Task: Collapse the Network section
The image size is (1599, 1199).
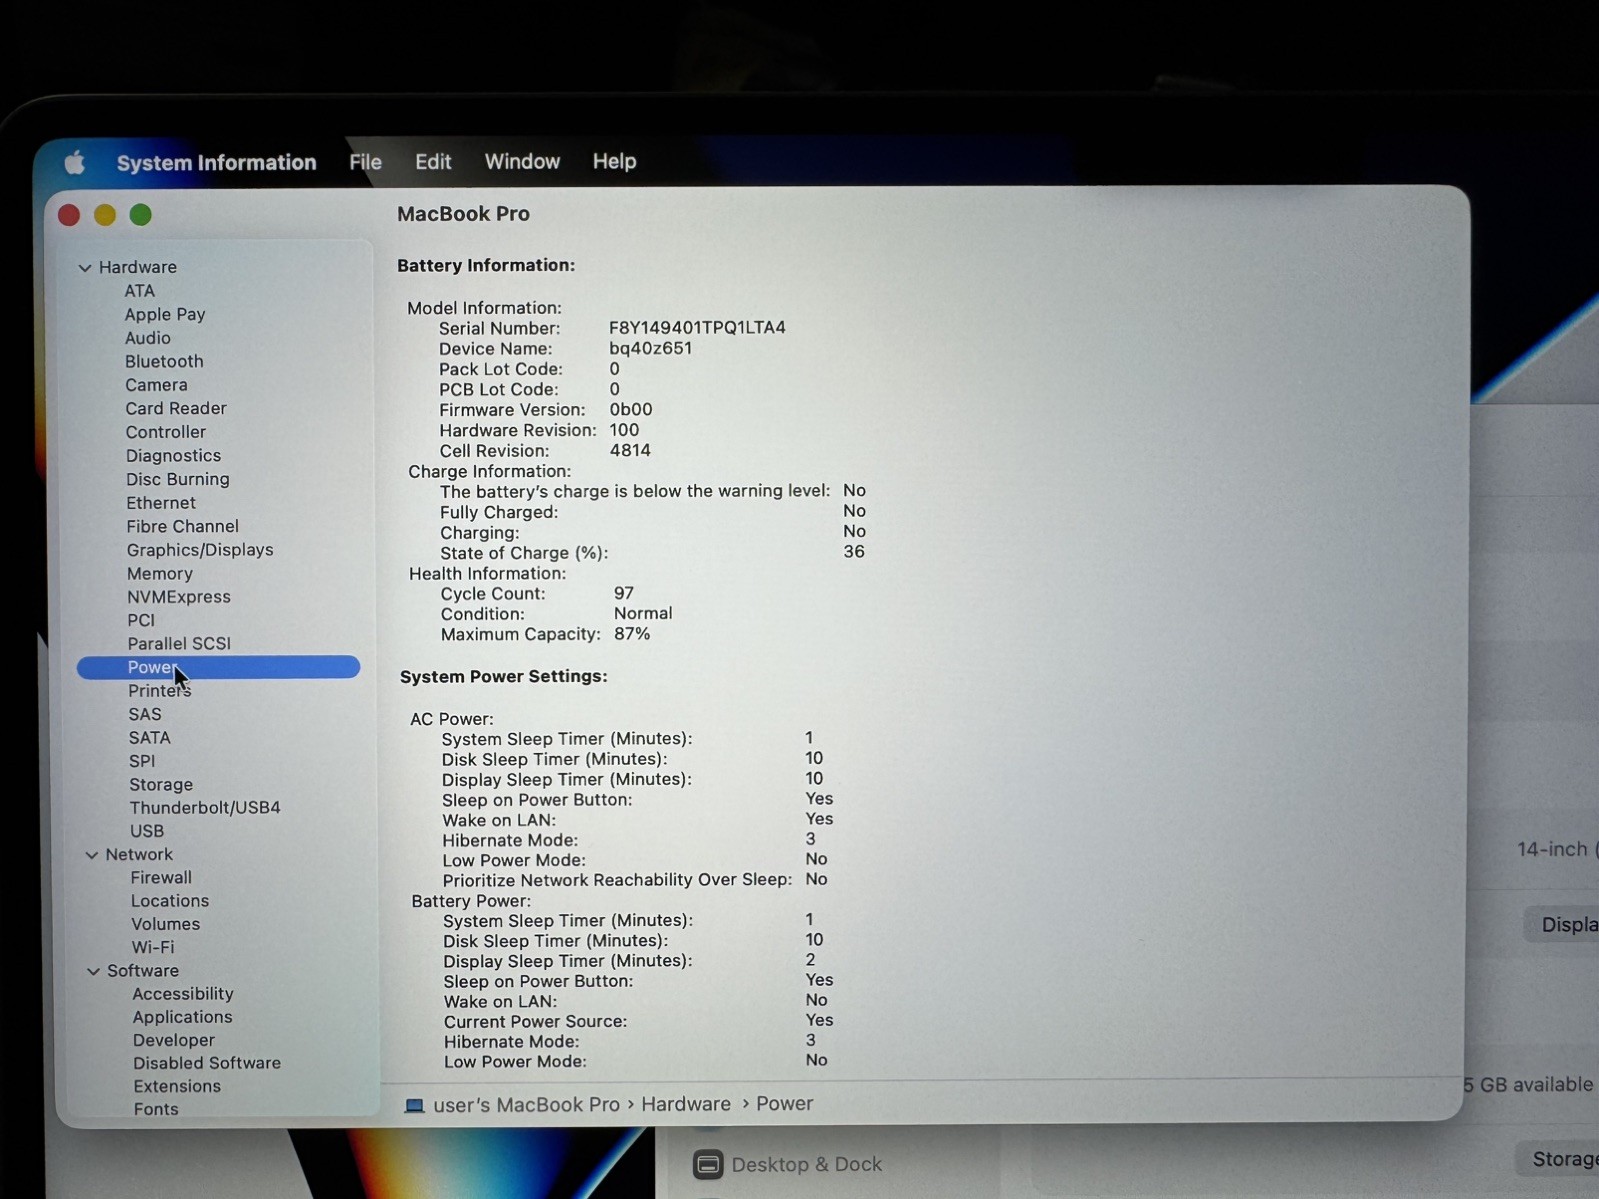Action: [92, 855]
